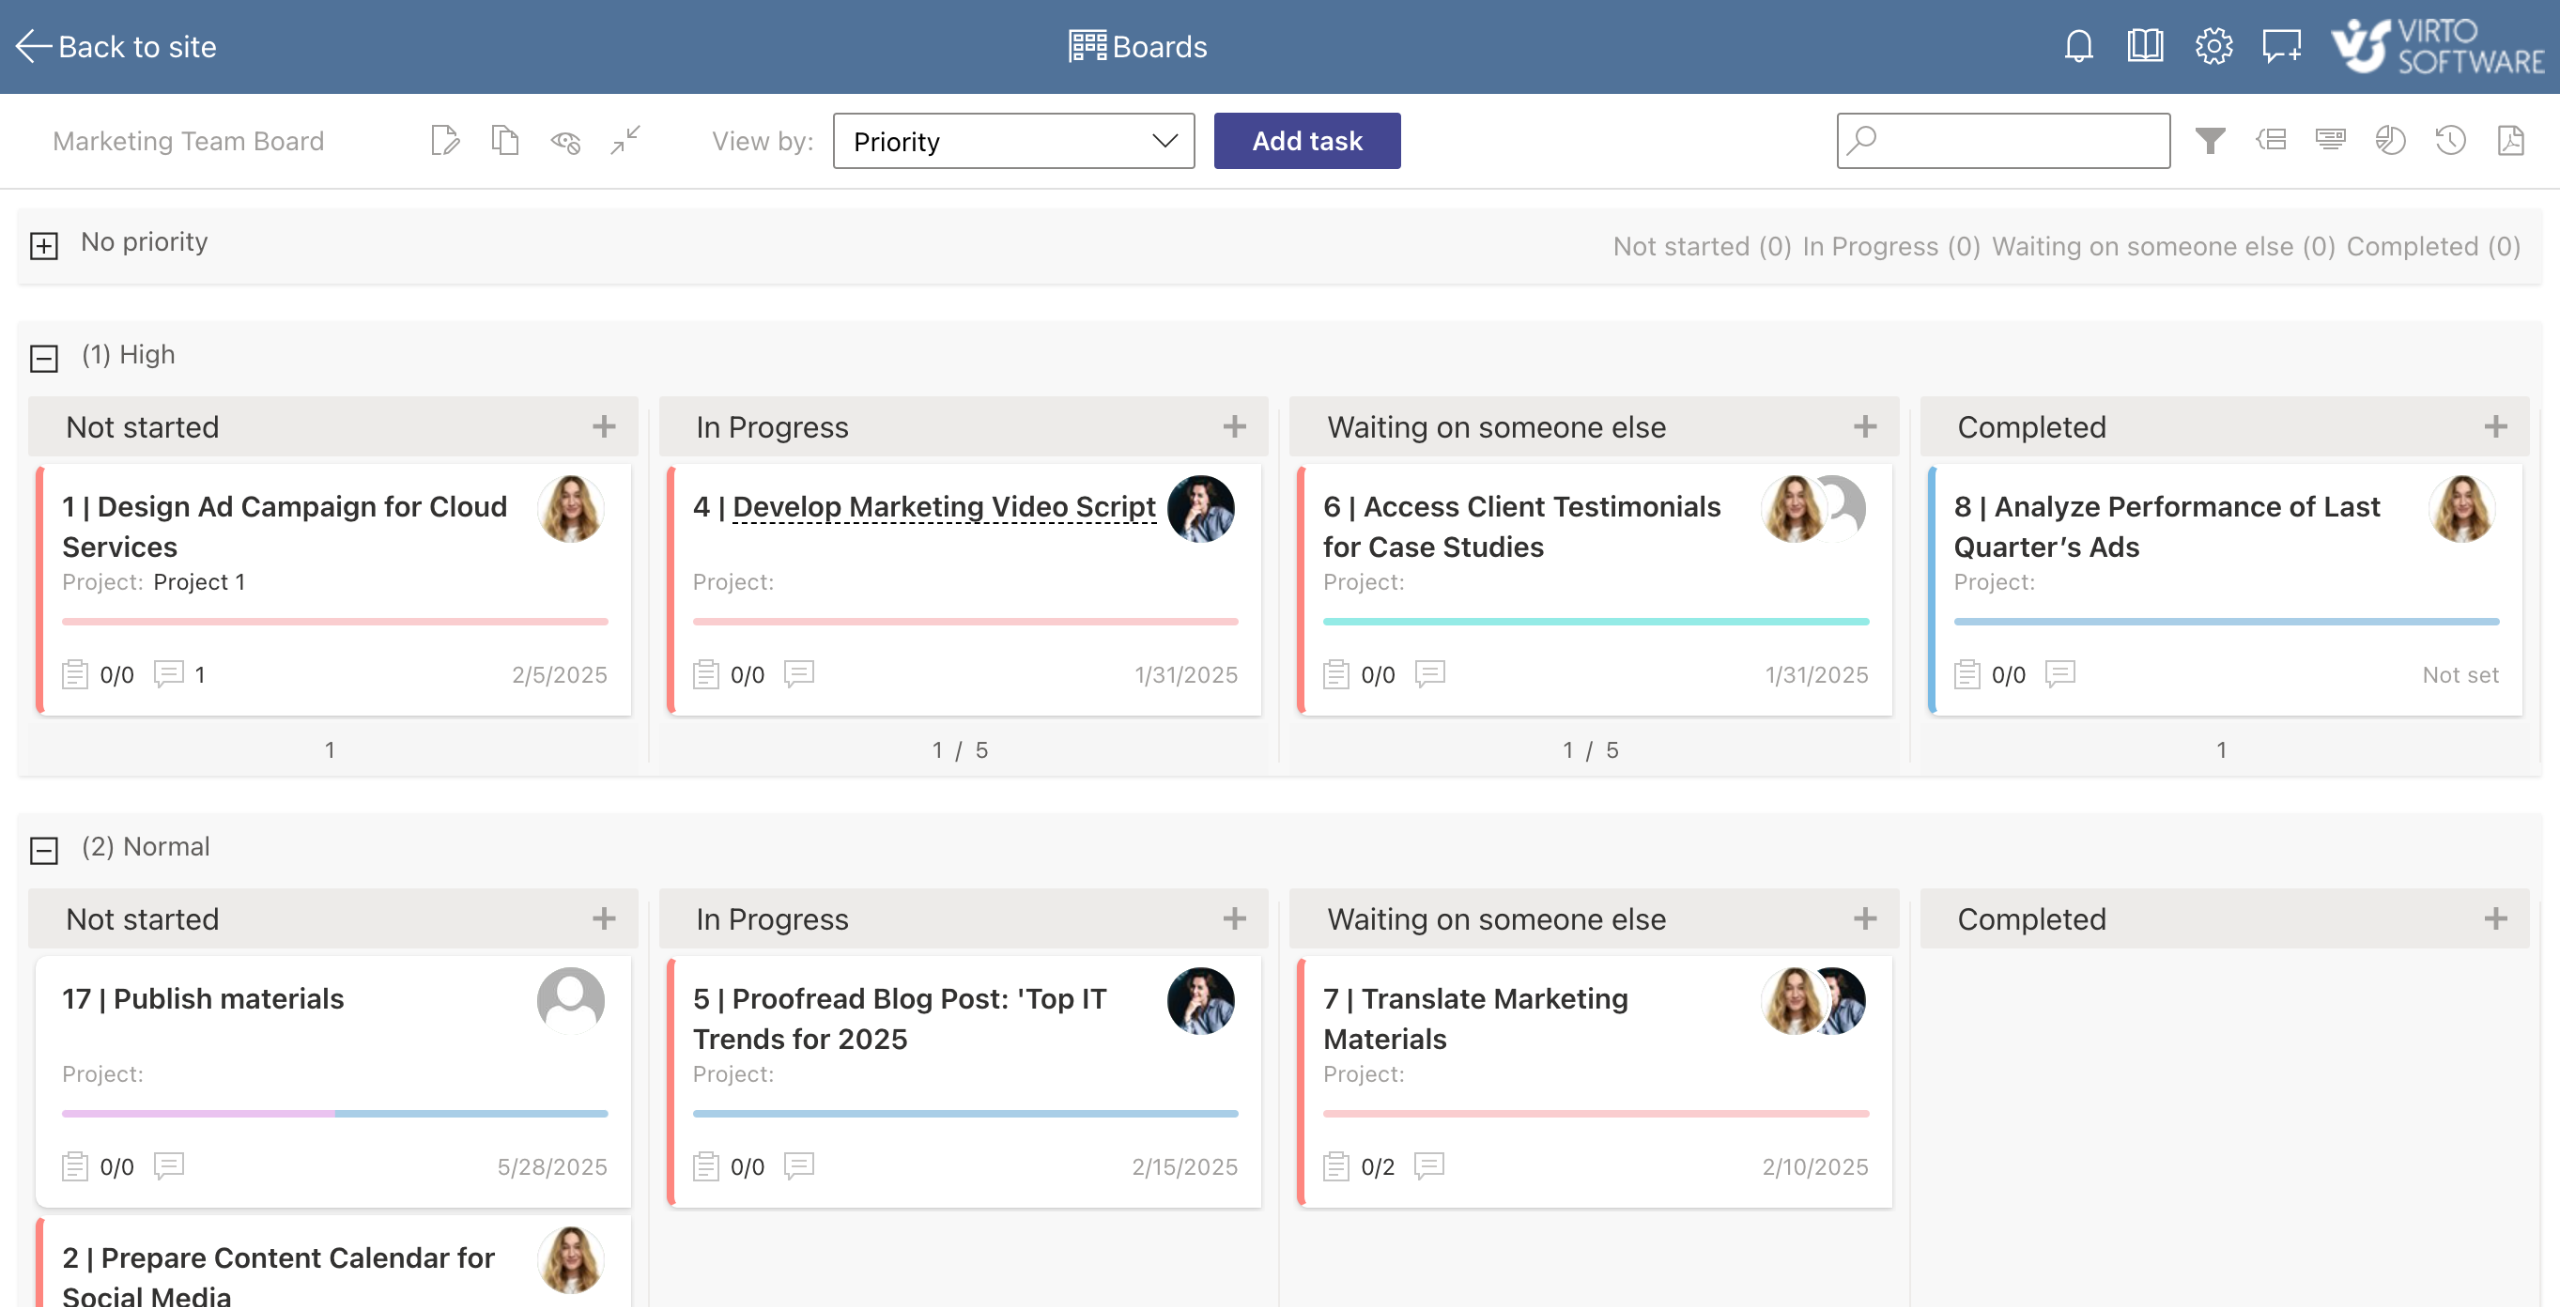The height and width of the screenshot is (1307, 2560).
Task: Click the notifications bell icon
Action: [x=2078, y=46]
